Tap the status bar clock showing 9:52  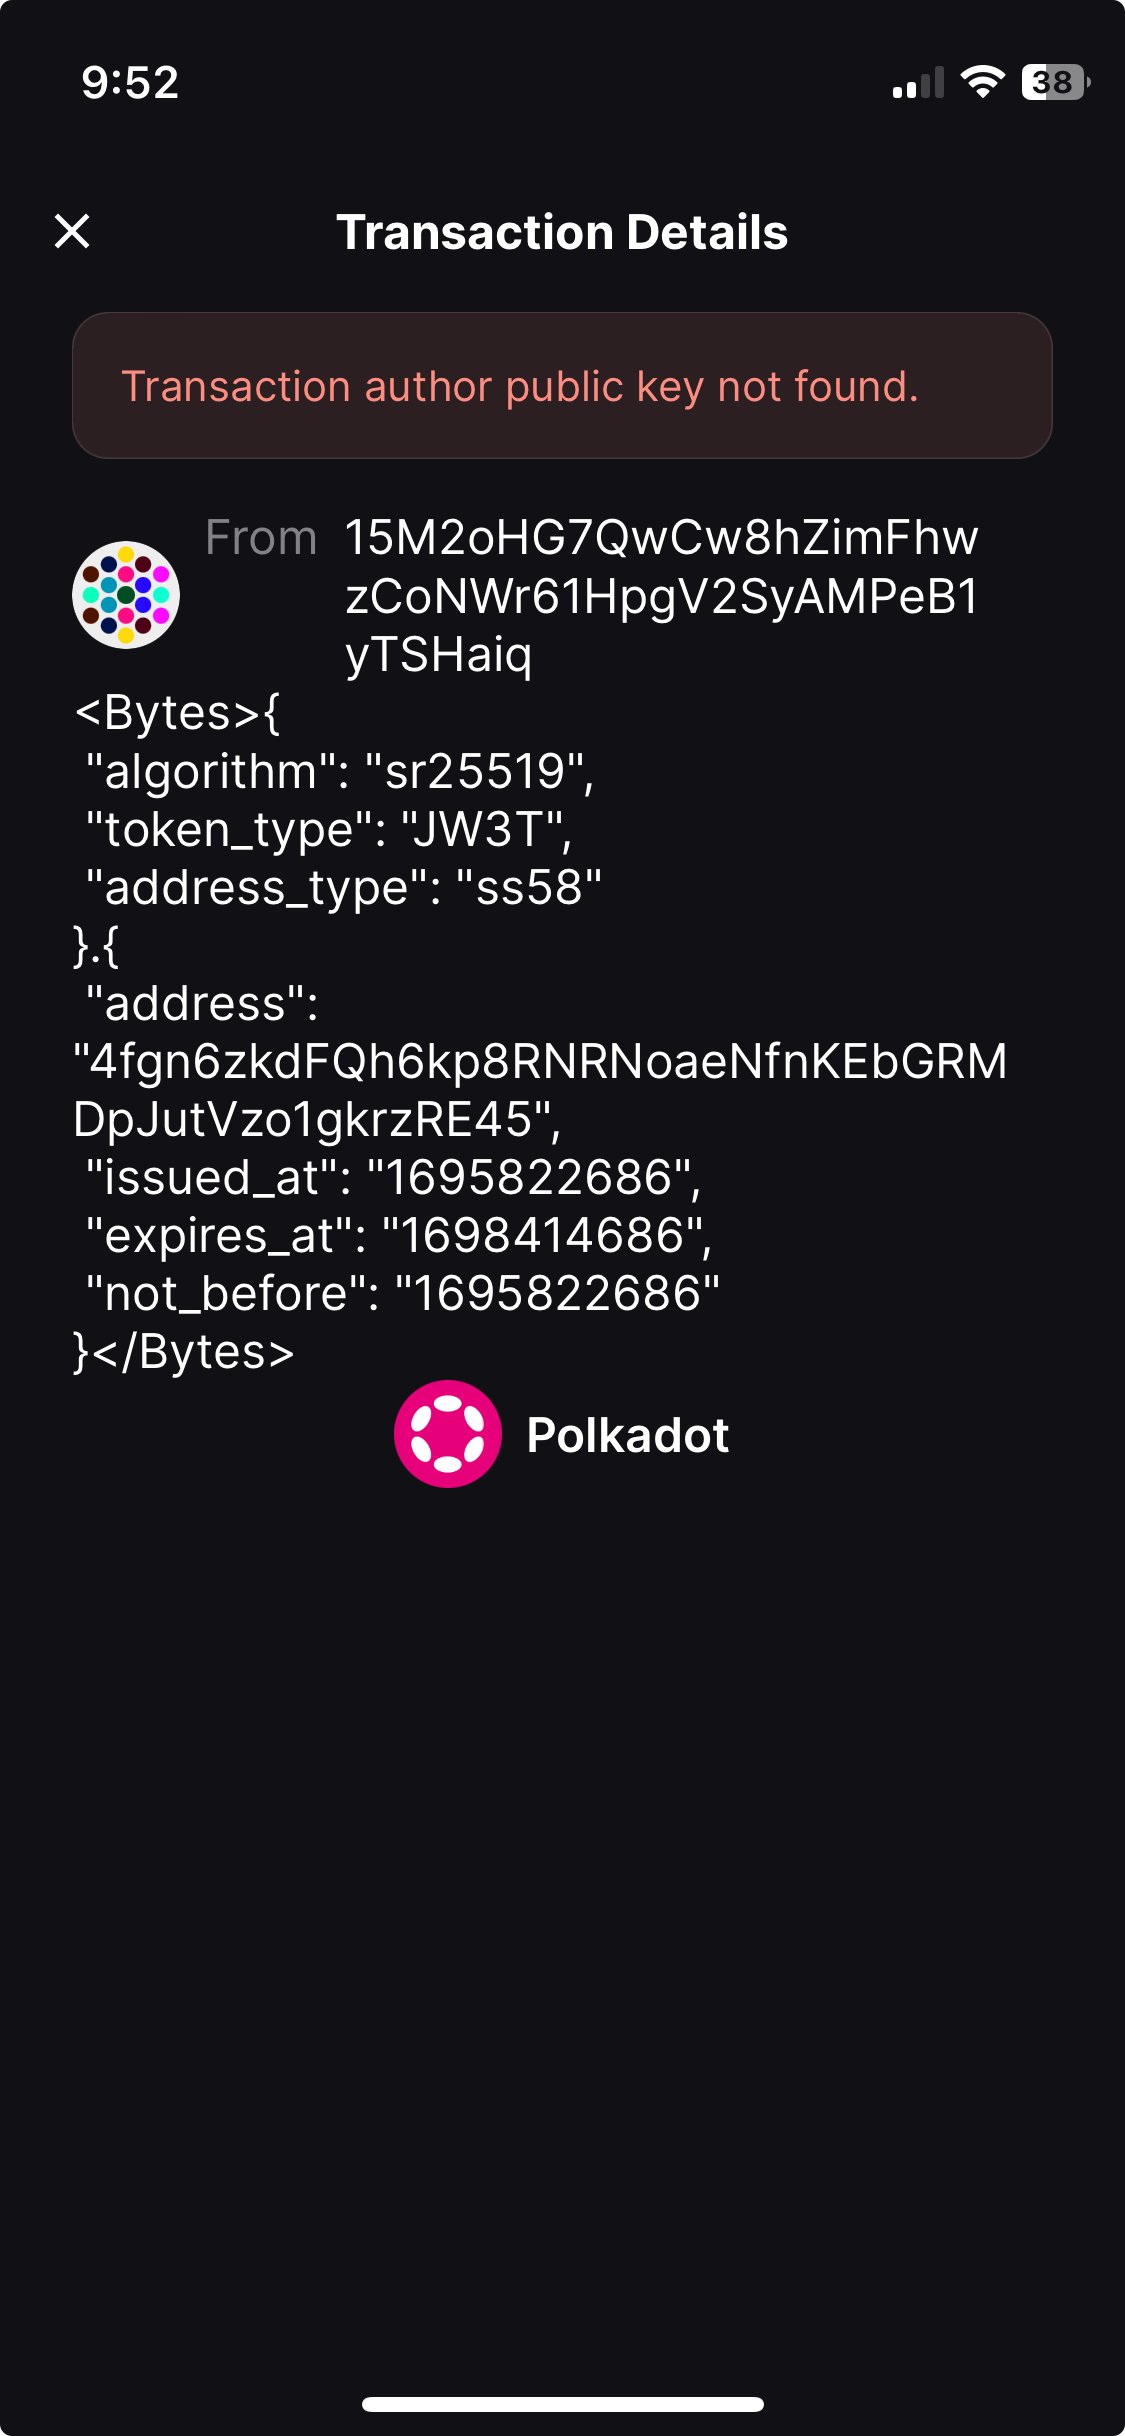point(131,84)
